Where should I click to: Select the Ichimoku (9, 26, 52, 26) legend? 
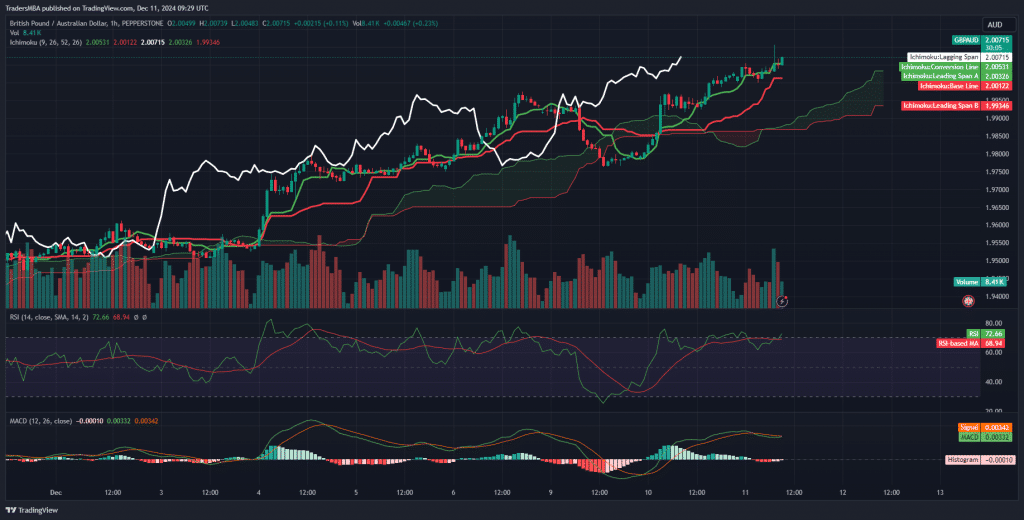(50, 42)
